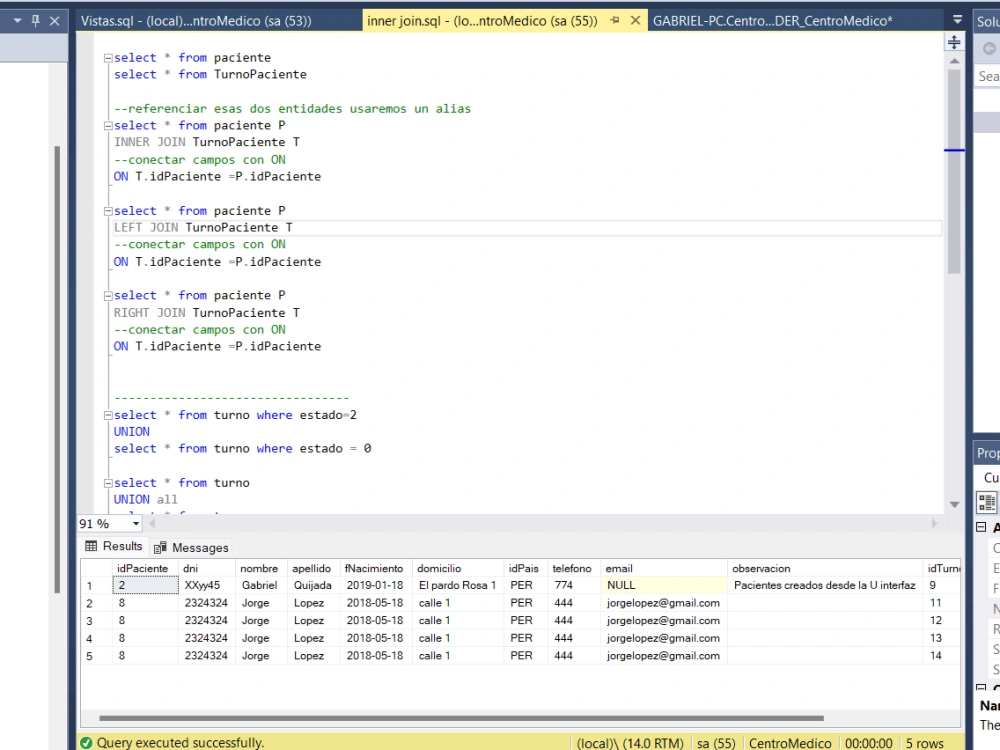The image size is (1000, 750).
Task: Open the active documents dropdown list
Action: click(957, 20)
